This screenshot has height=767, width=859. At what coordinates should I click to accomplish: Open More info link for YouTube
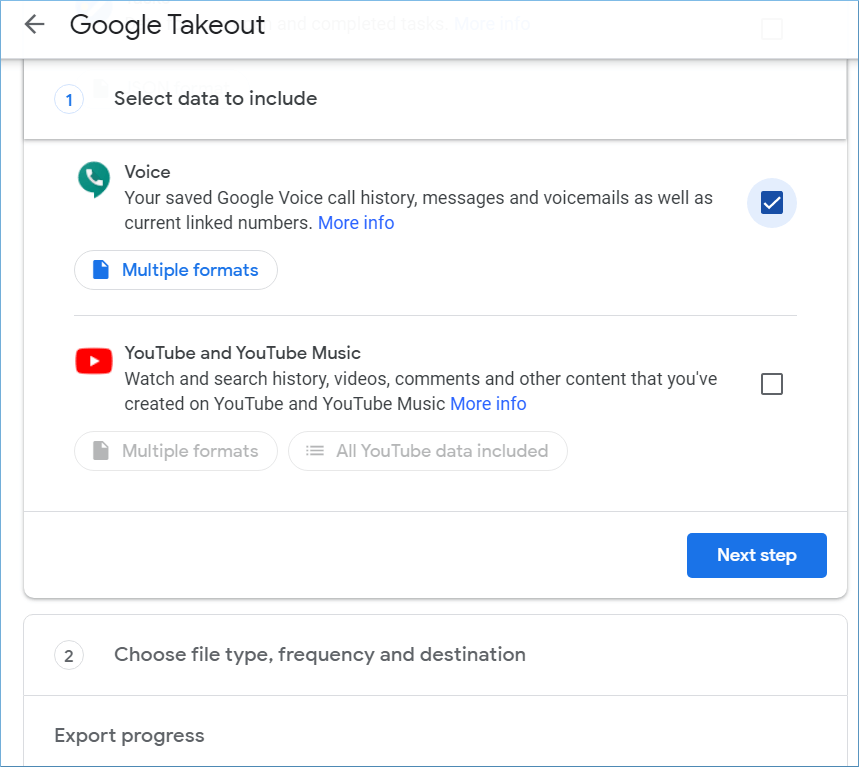point(488,404)
